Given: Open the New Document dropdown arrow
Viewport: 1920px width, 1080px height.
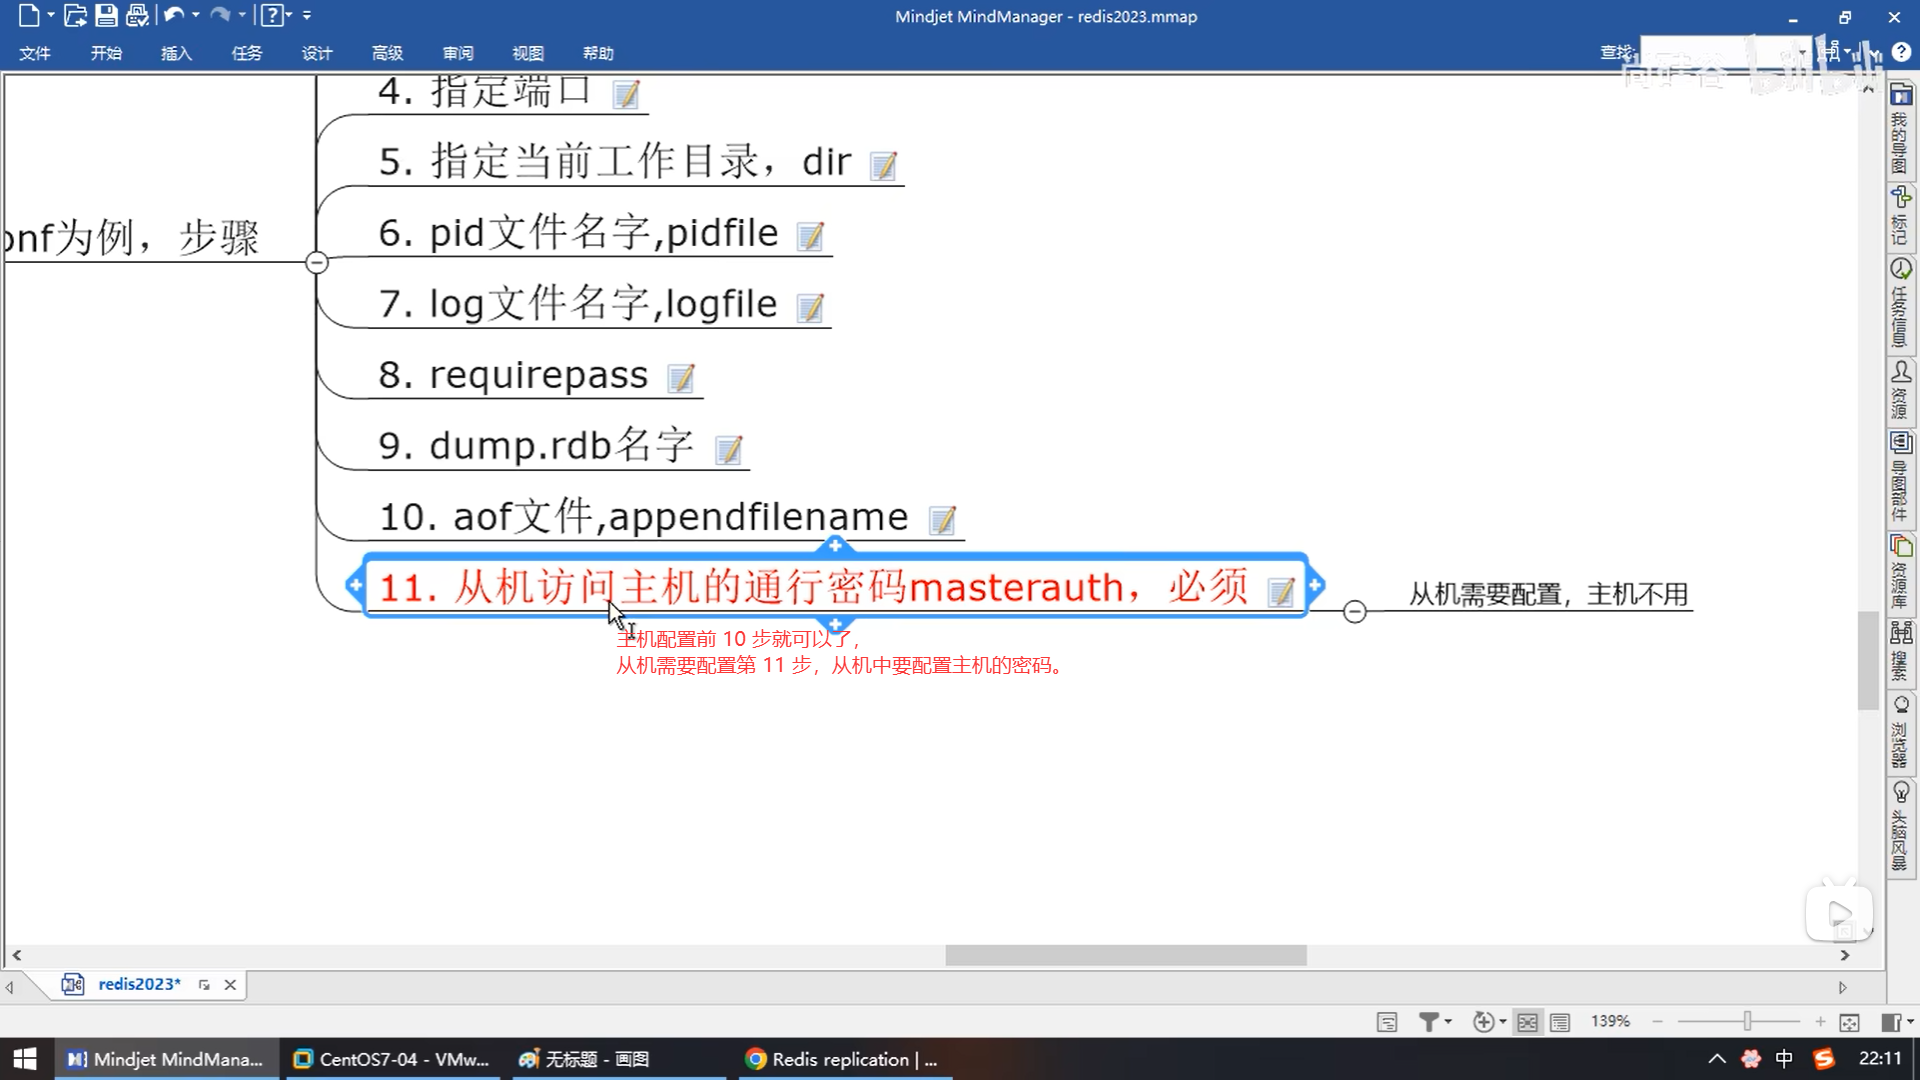Looking at the screenshot, I should pyautogui.click(x=50, y=15).
